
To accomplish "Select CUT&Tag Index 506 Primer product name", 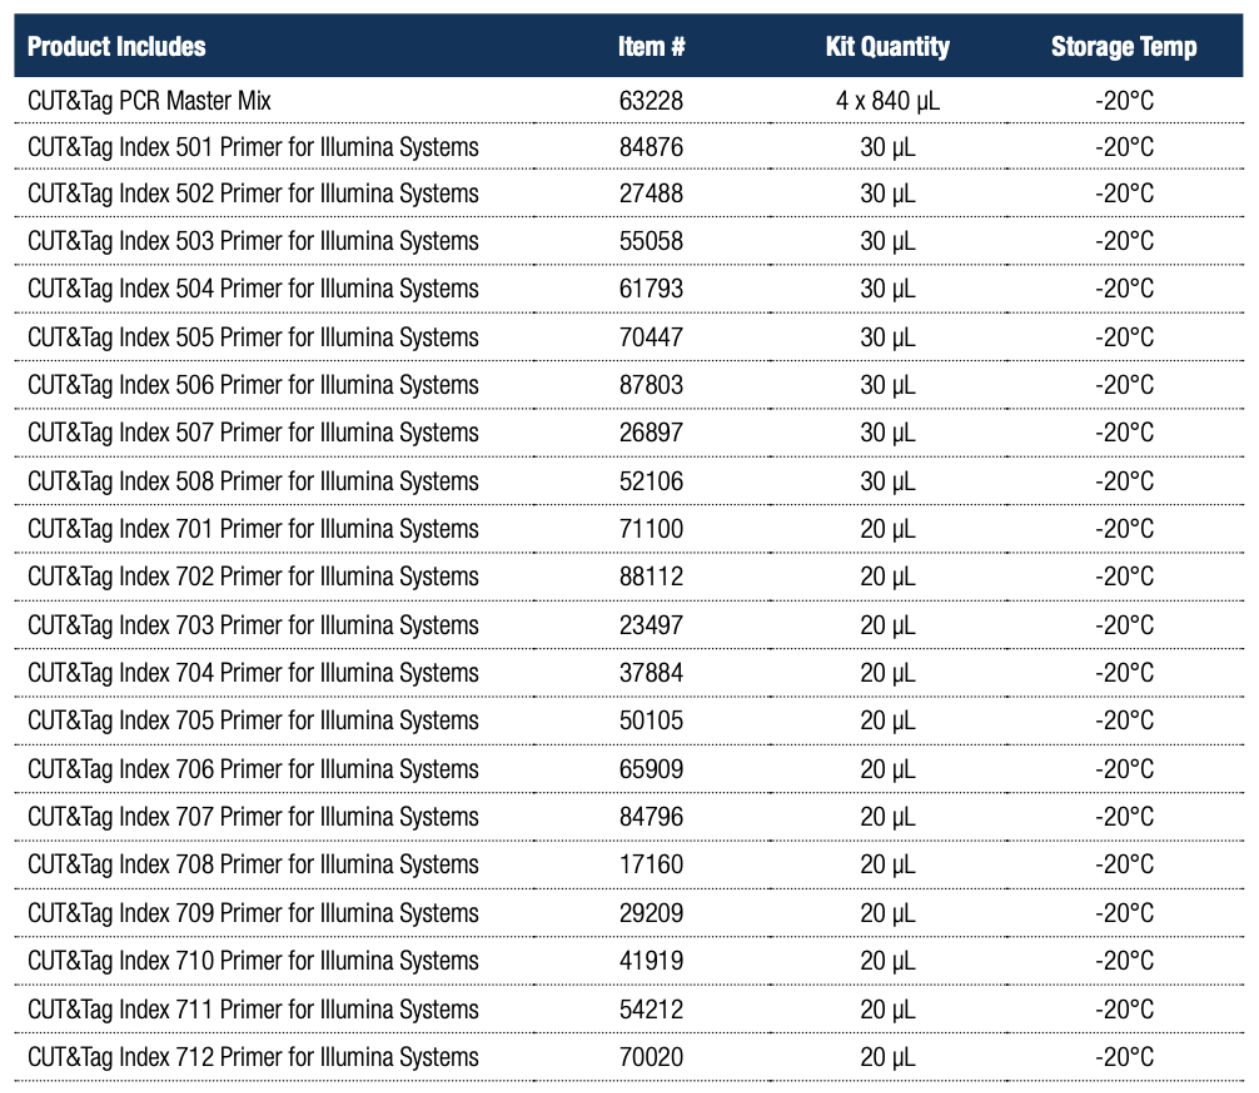I will pos(253,385).
